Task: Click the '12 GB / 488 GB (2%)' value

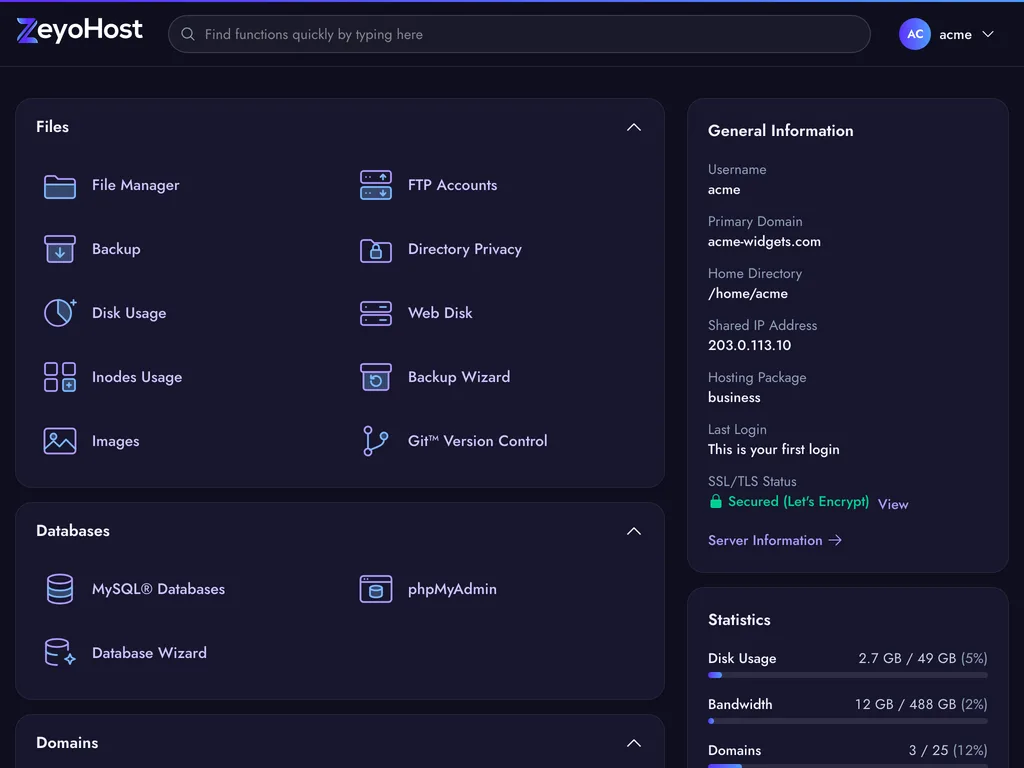Action: pyautogui.click(x=921, y=705)
